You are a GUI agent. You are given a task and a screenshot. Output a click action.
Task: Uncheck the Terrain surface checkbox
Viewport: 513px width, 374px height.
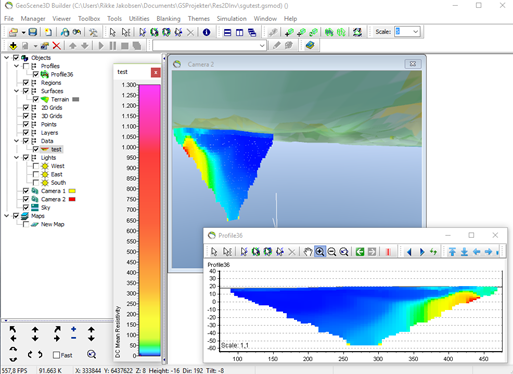point(36,99)
